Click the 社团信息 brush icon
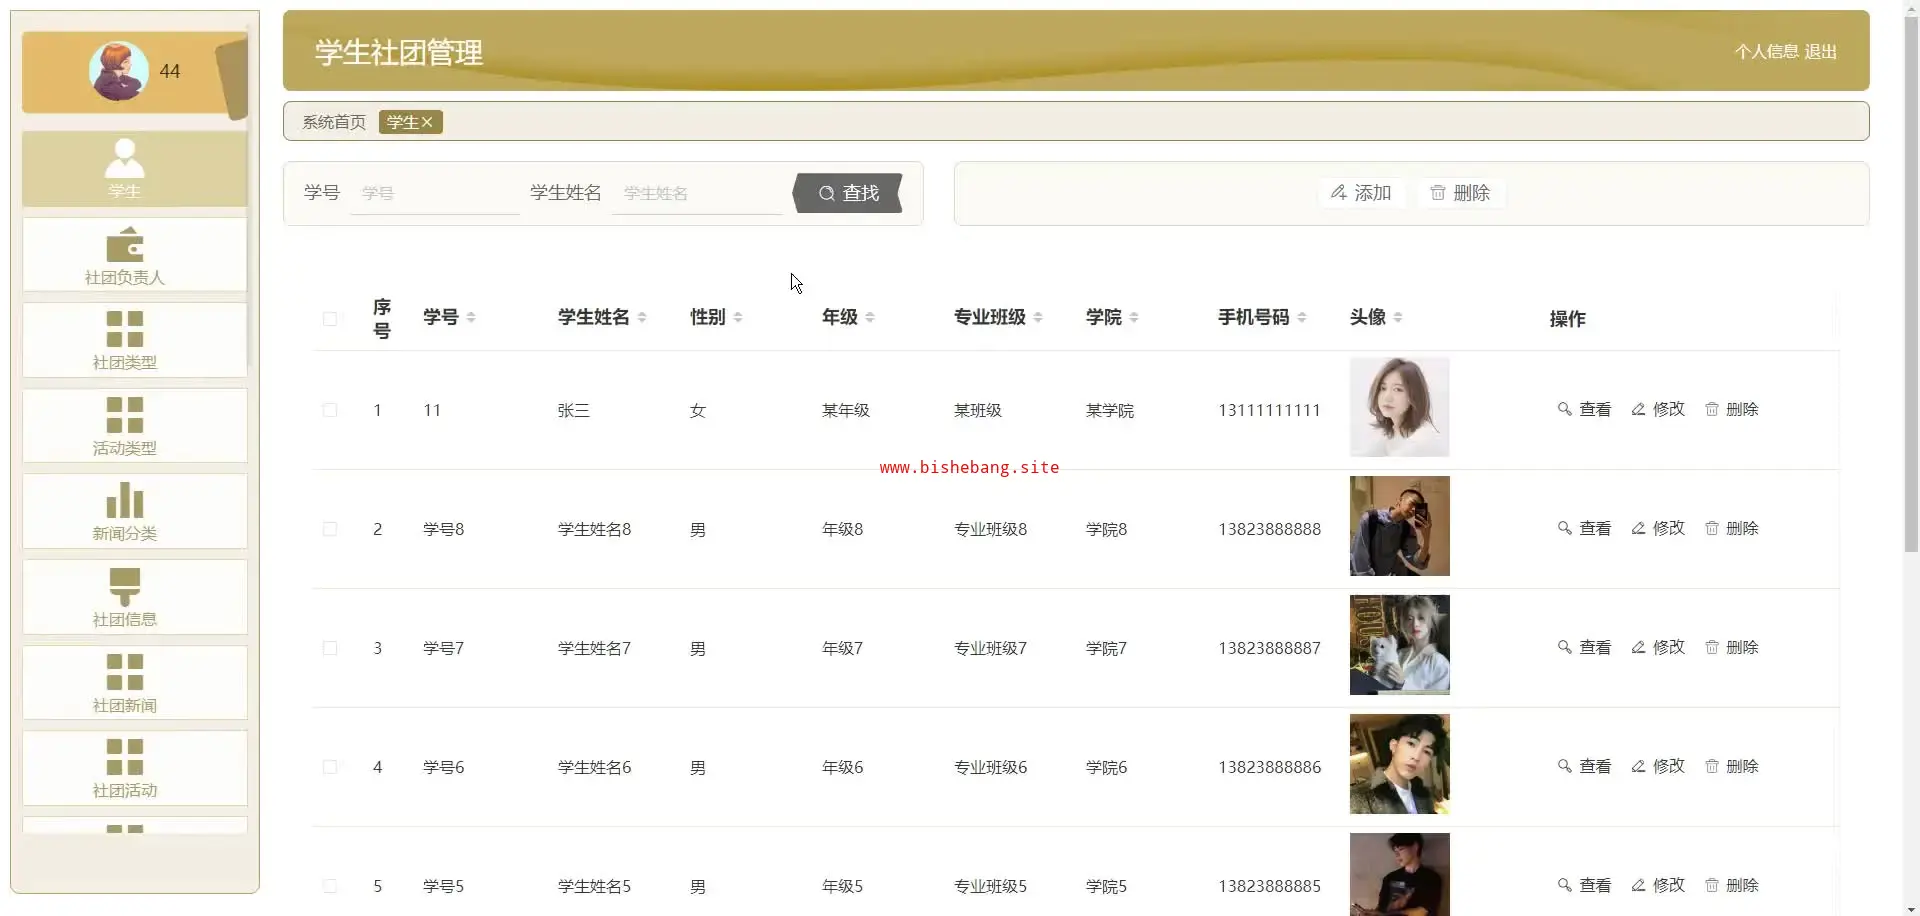 125,586
